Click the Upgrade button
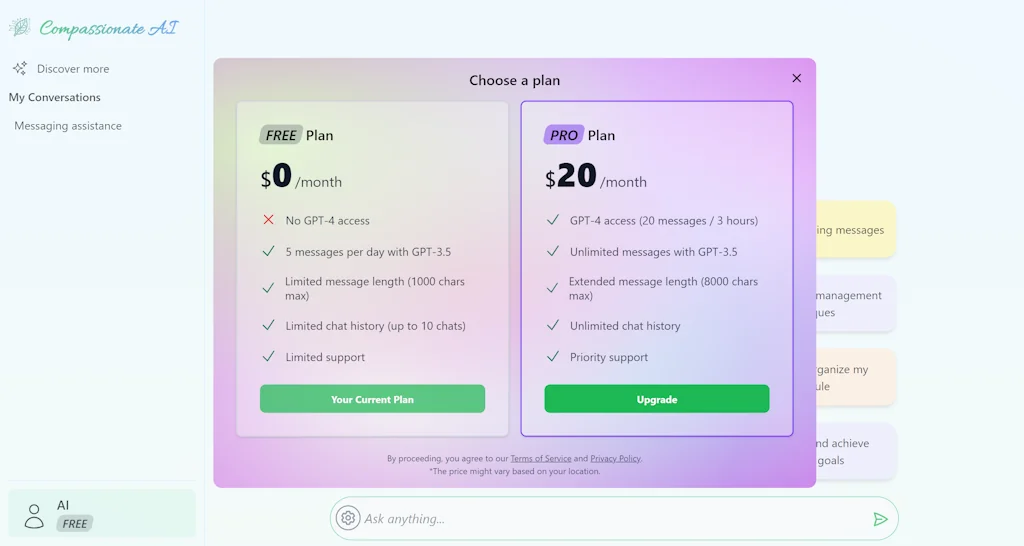Image resolution: width=1024 pixels, height=546 pixels. pyautogui.click(x=656, y=399)
